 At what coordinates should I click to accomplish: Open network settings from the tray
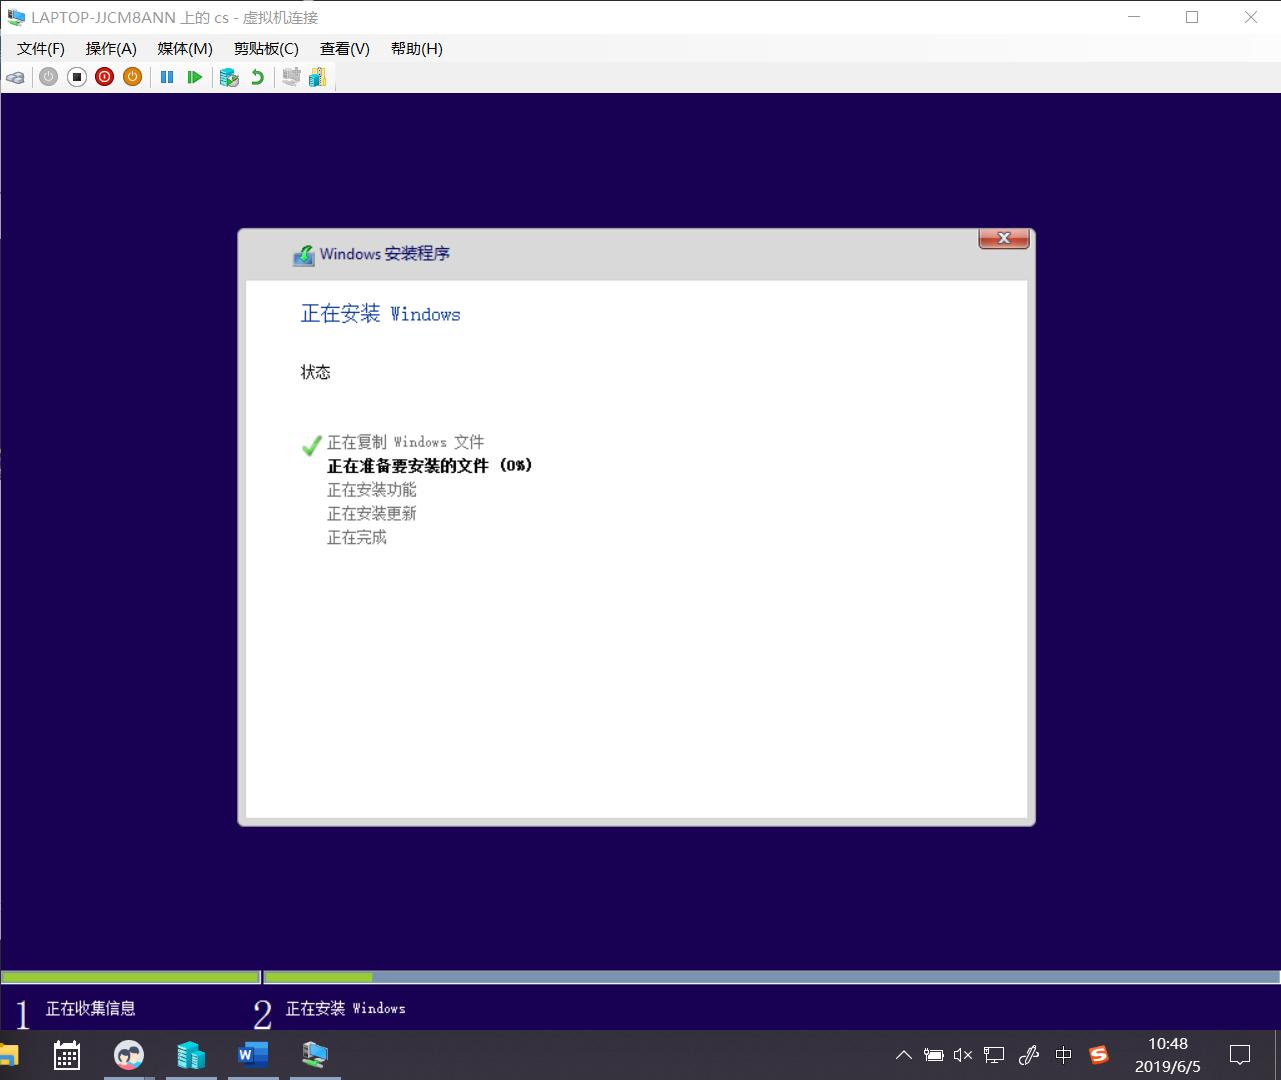pyautogui.click(x=994, y=1055)
